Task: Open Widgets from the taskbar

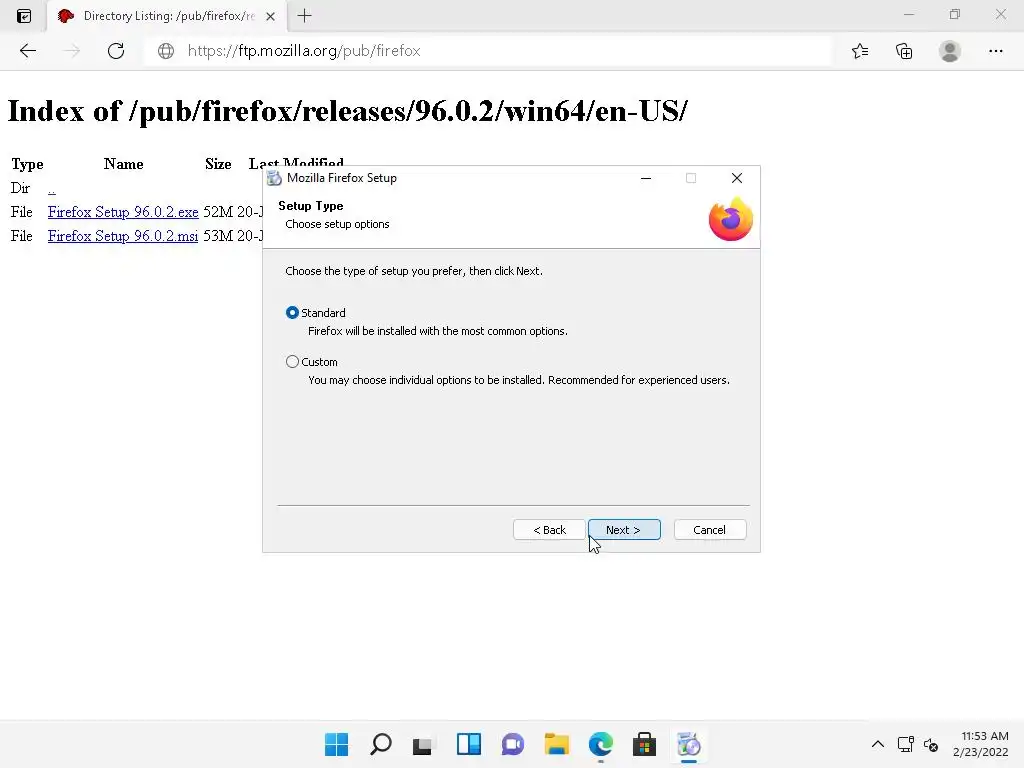Action: [x=469, y=744]
